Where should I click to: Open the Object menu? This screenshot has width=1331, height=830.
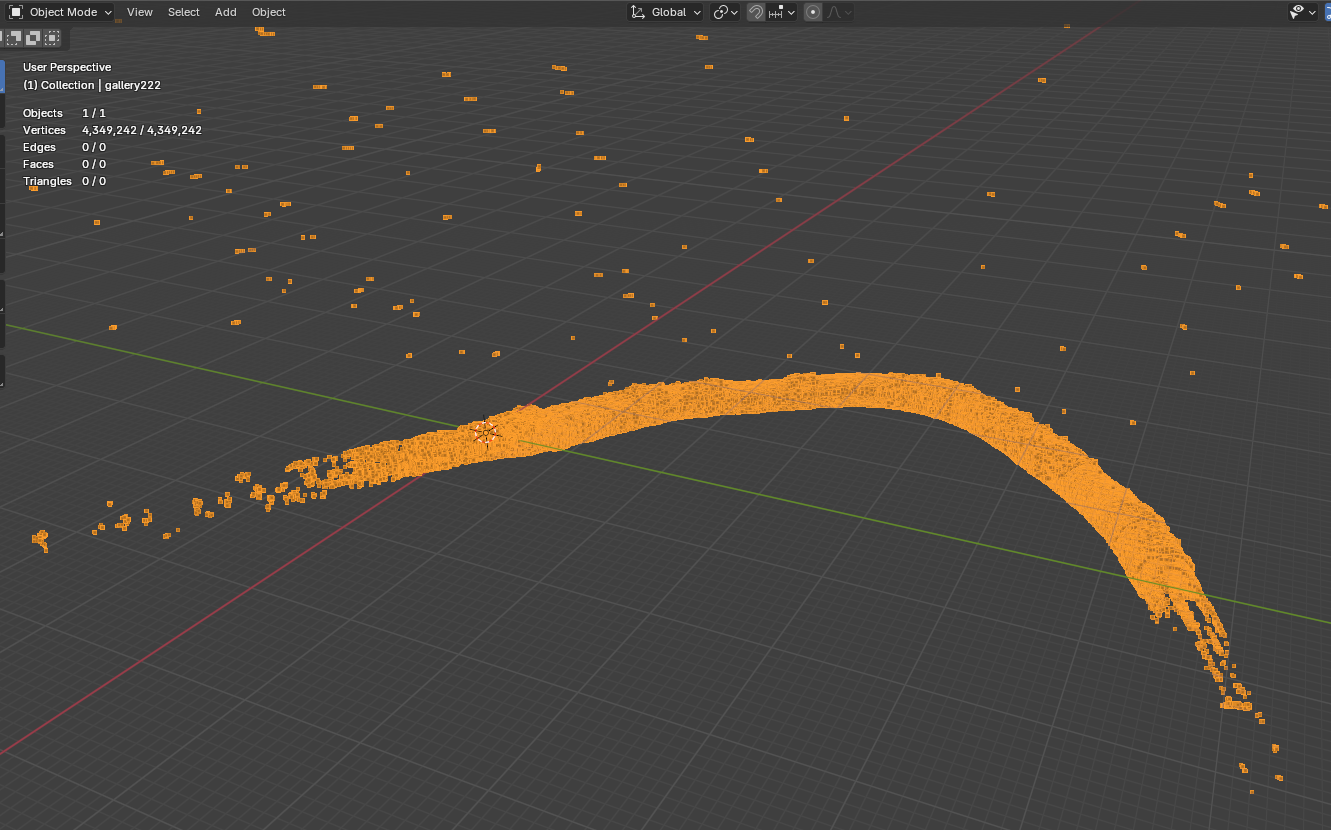coord(269,12)
